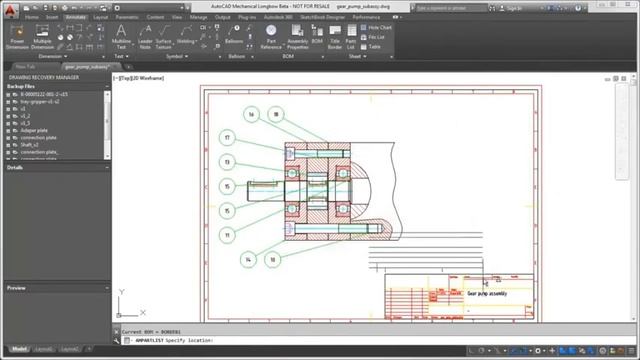The image size is (640, 360).
Task: Select the Part Reference tool
Action: (271, 37)
